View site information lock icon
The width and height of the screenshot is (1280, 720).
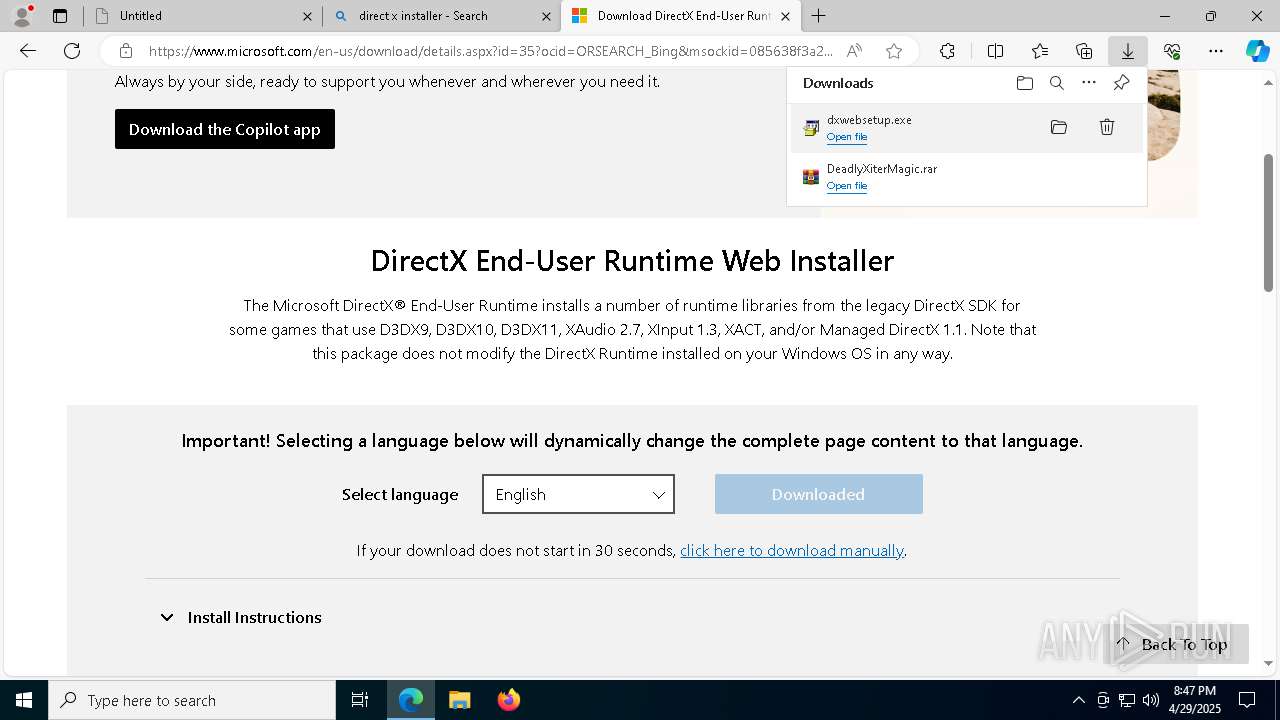(125, 51)
